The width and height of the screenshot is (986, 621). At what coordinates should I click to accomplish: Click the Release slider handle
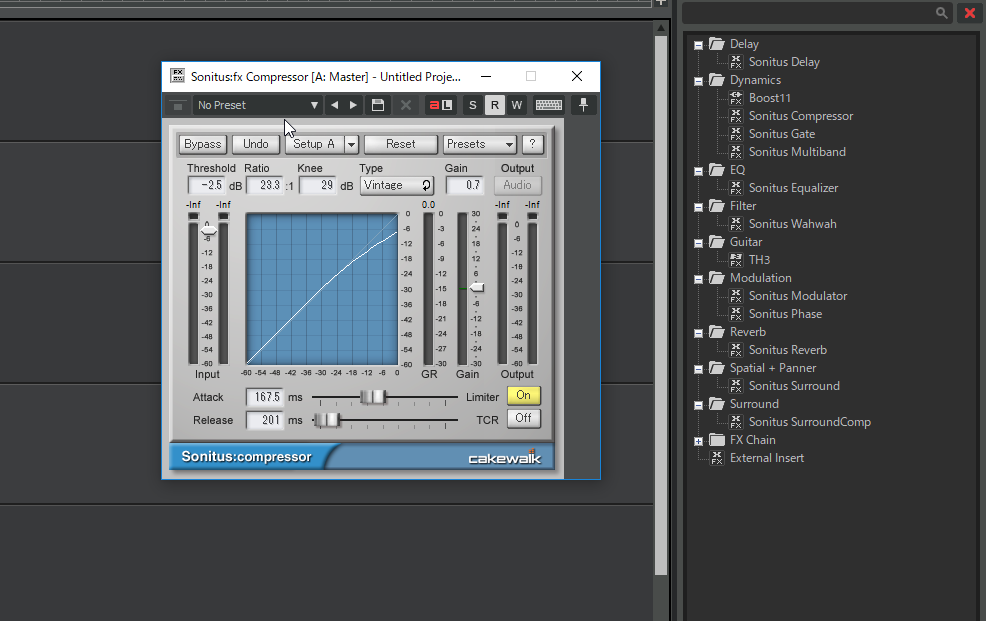327,420
